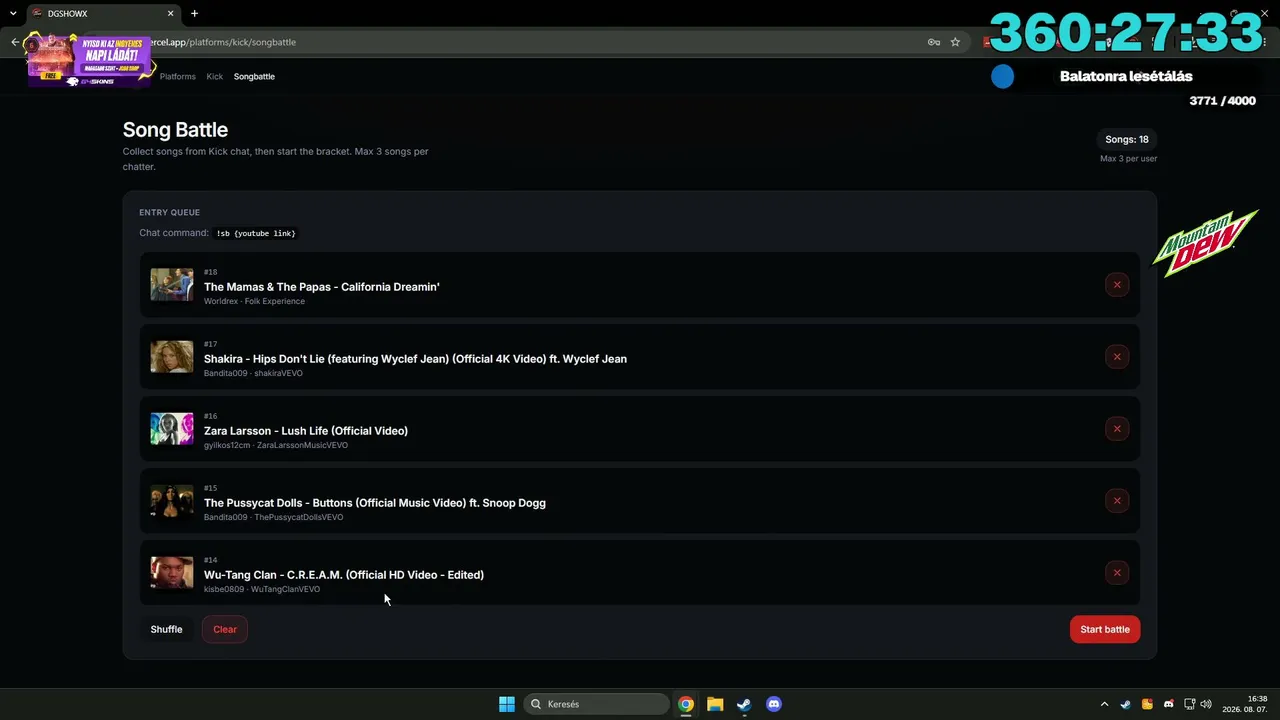Image resolution: width=1280 pixels, height=720 pixels.
Task: Open the Shakira video thumbnail
Action: 172,357
